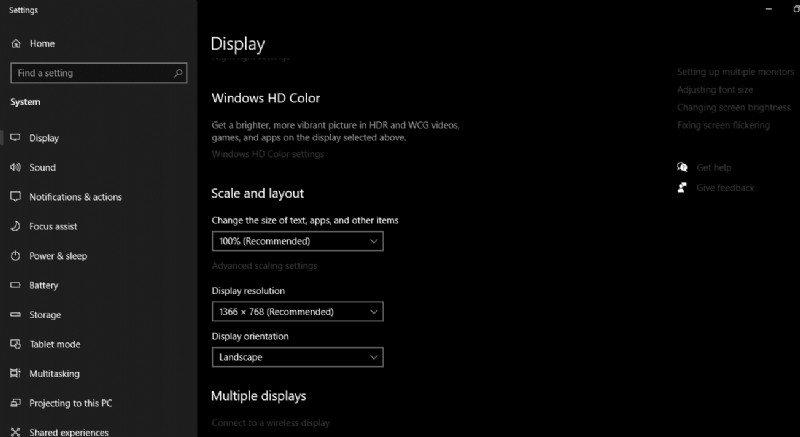Click the Give feedback link
800x437 pixels.
(x=725, y=188)
